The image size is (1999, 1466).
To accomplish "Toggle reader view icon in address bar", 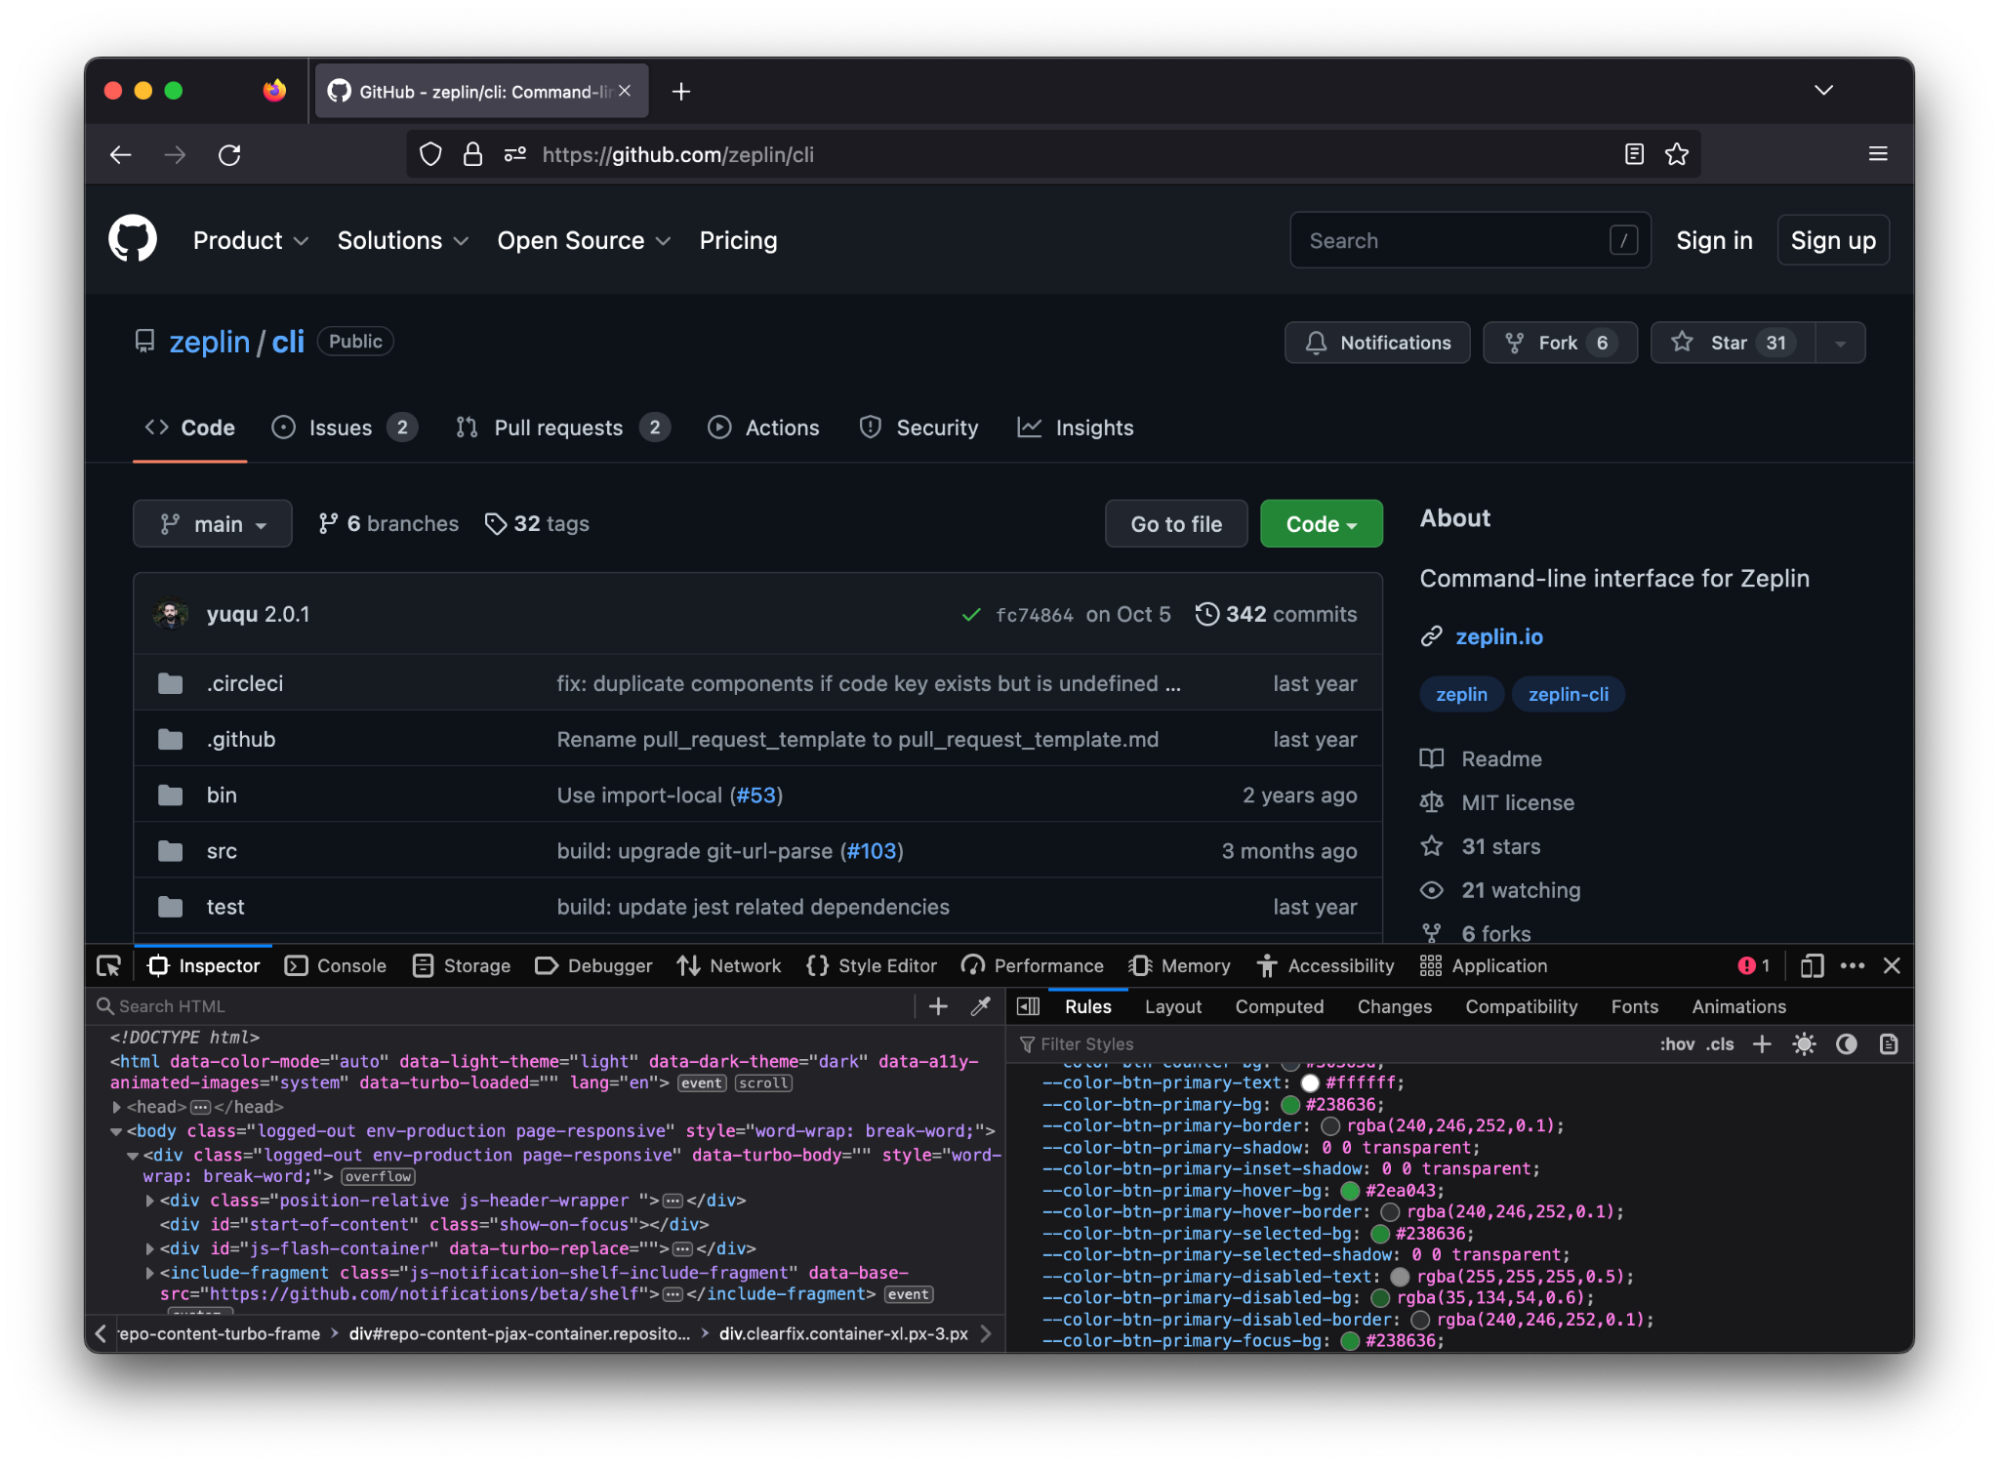I will (1634, 154).
